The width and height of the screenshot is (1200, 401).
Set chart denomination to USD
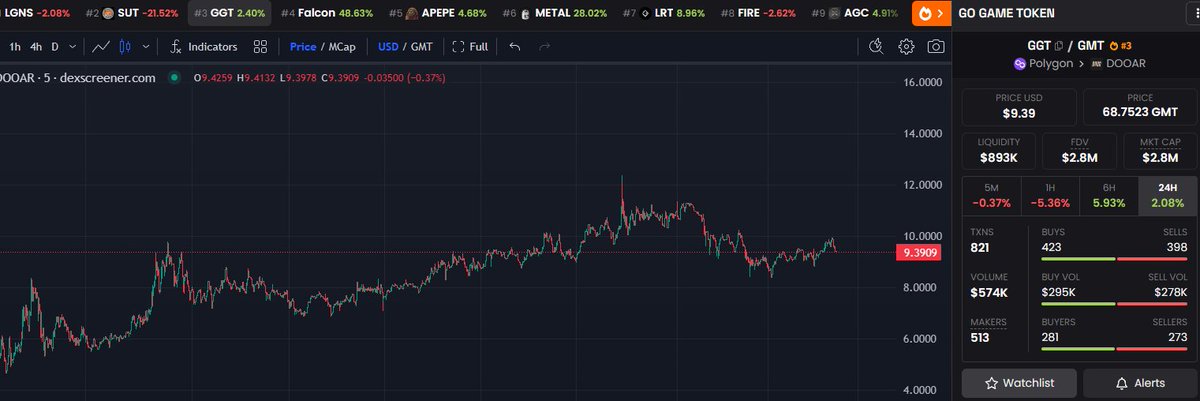coord(389,46)
